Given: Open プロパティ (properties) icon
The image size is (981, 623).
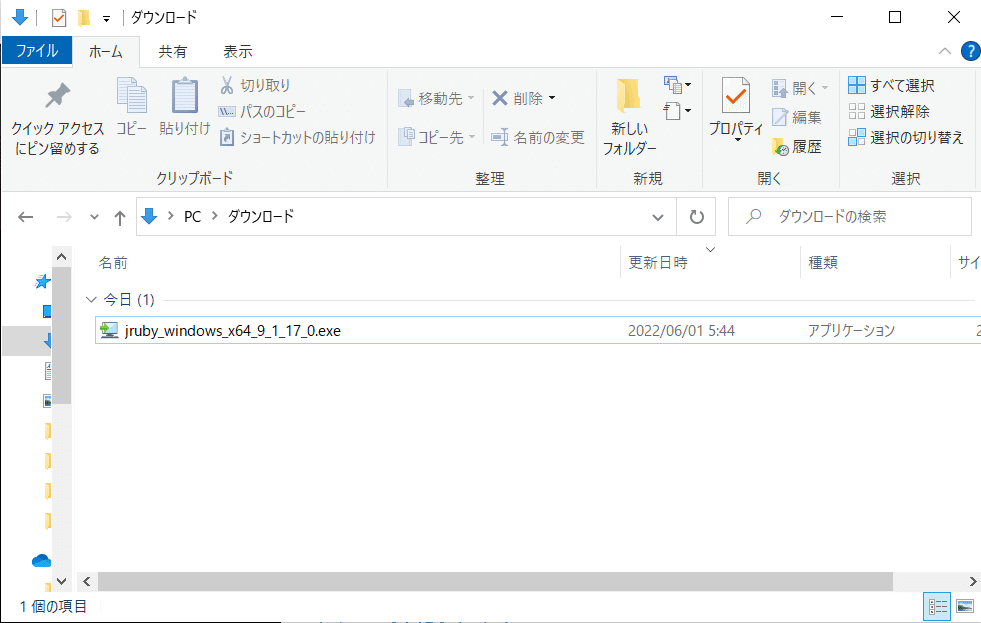Looking at the screenshot, I should tap(736, 96).
